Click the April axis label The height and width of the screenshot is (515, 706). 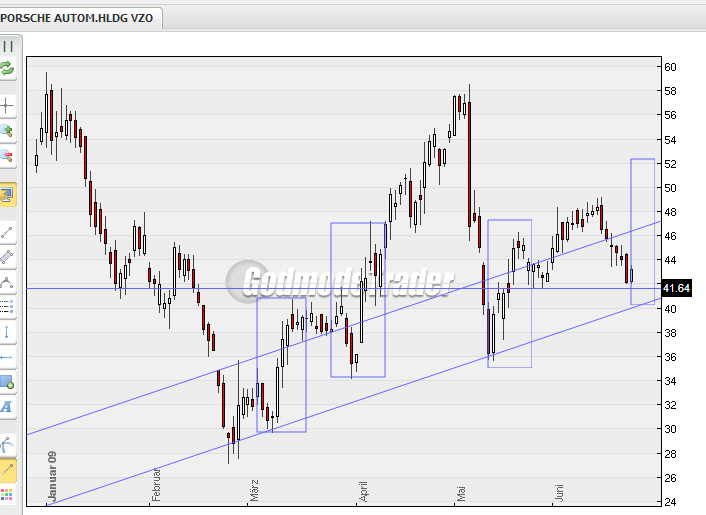tap(363, 492)
